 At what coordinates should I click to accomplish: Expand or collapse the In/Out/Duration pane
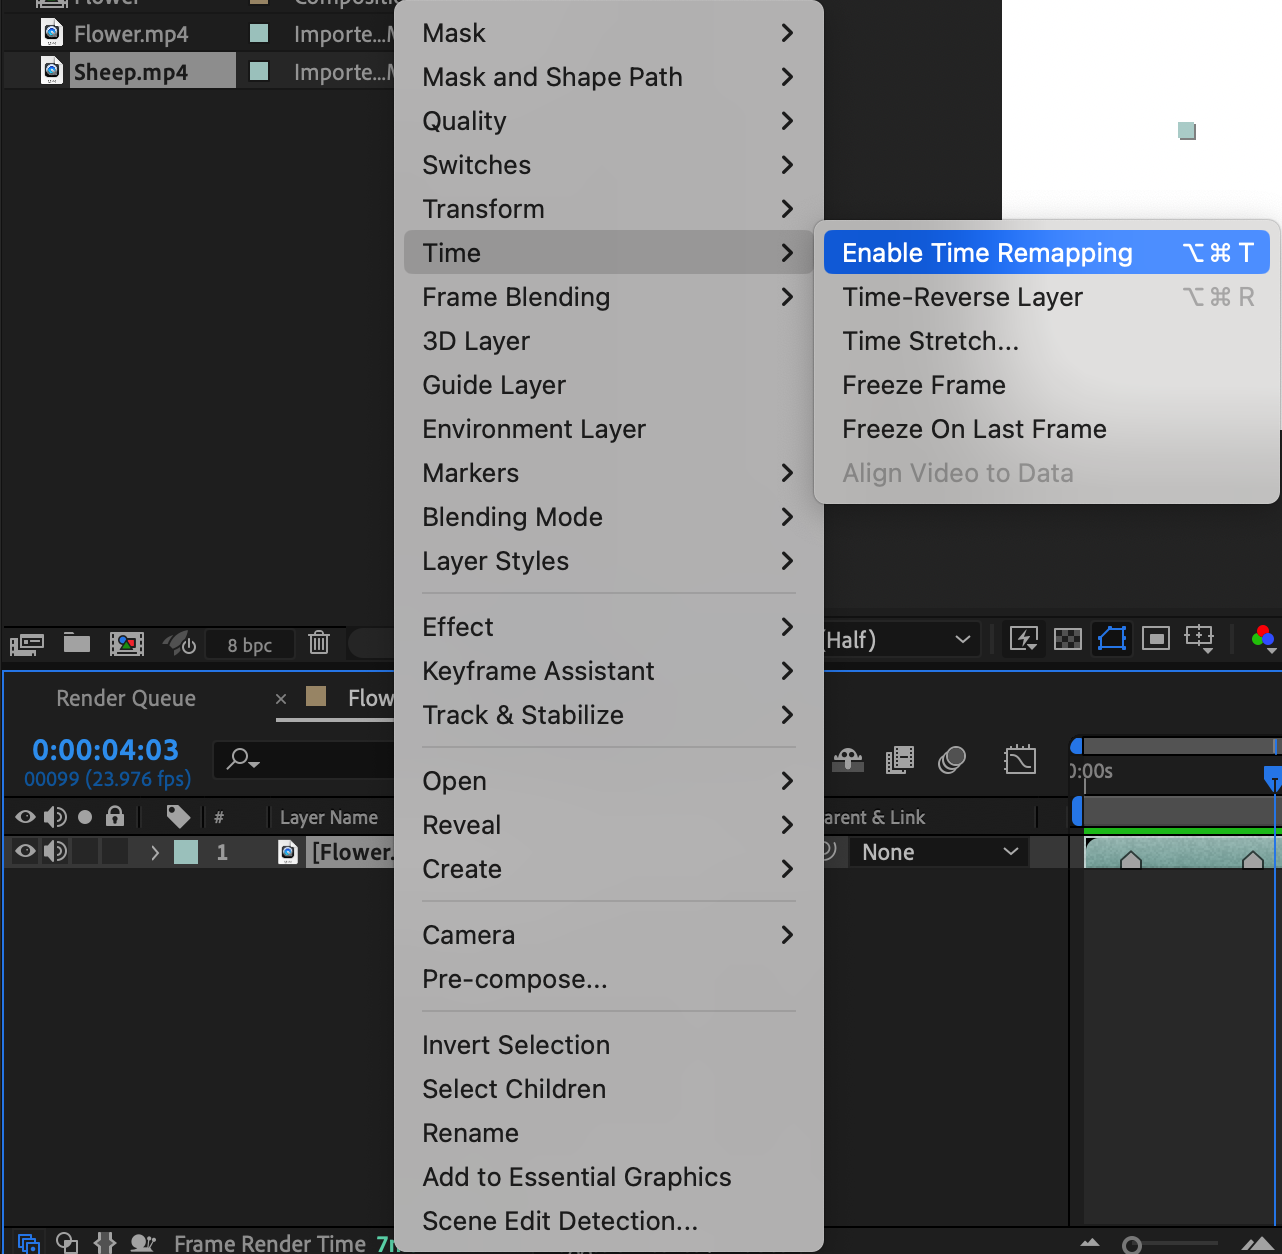click(x=105, y=1243)
